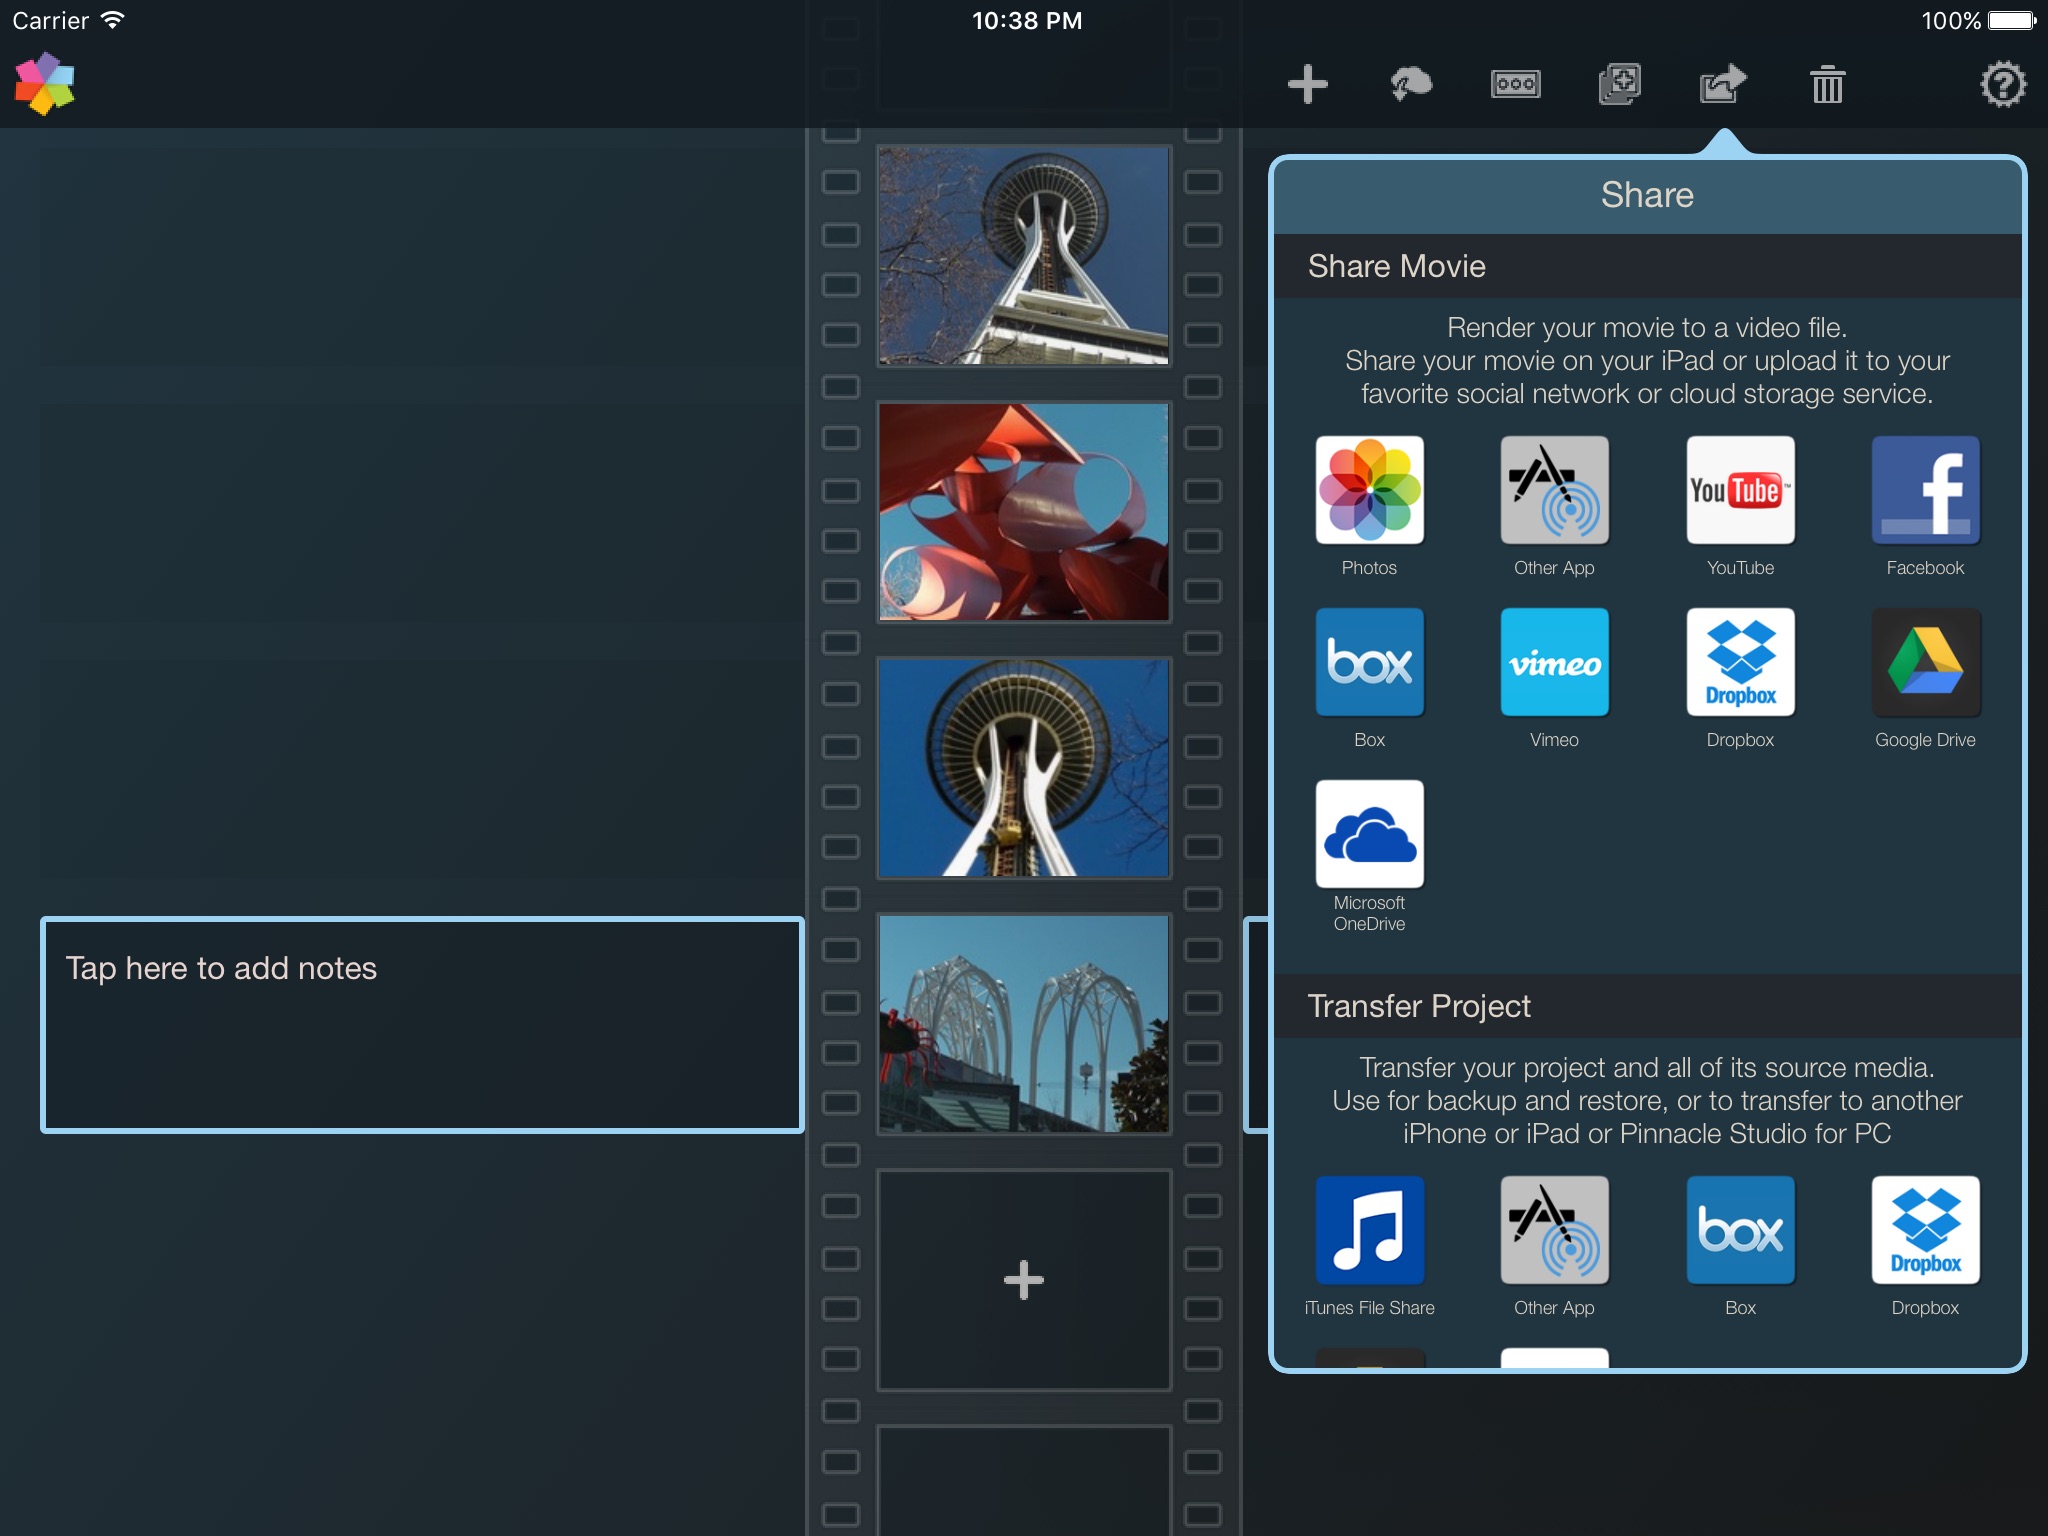Viewport: 2048px width, 1536px height.
Task: Tap the Wi-Fi indicator in the status bar
Action: [x=113, y=20]
